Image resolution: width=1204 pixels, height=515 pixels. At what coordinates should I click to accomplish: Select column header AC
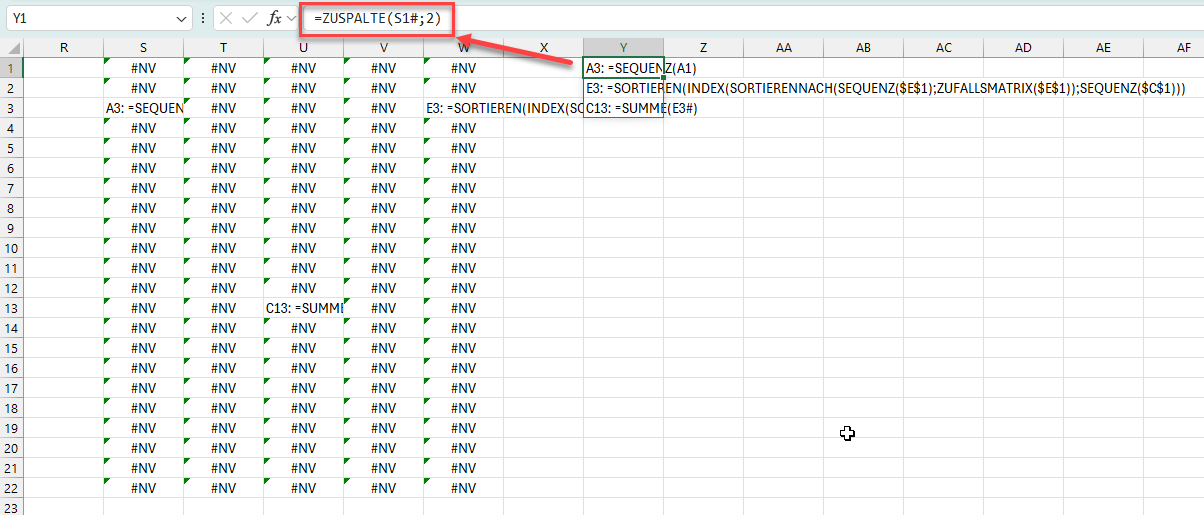(943, 48)
